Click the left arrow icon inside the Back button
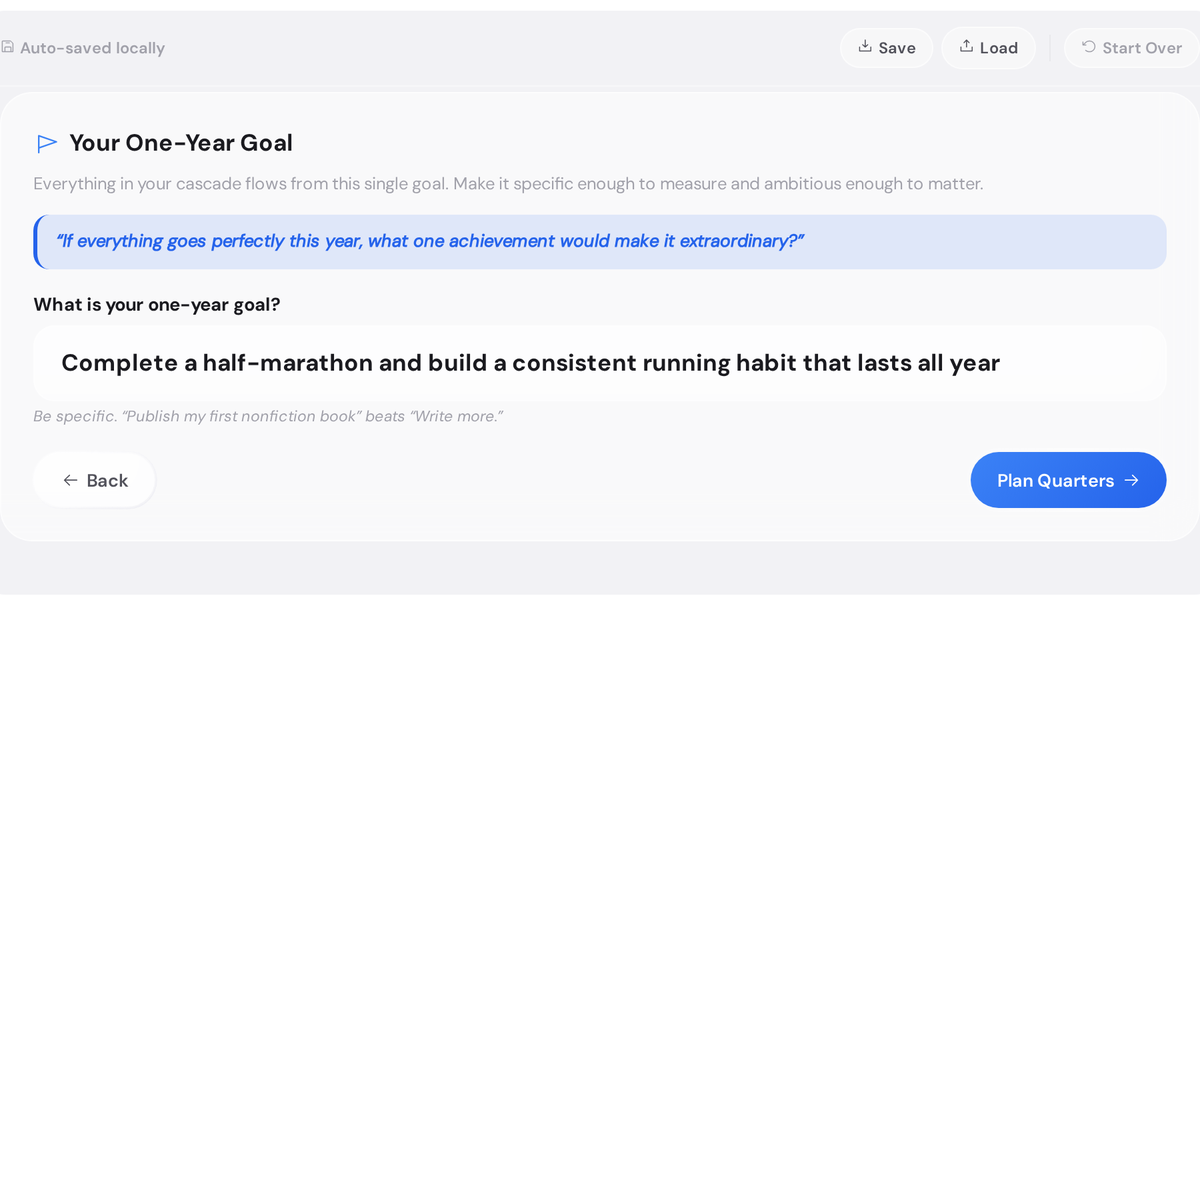Viewport: 1200px width, 1200px height. [68, 480]
